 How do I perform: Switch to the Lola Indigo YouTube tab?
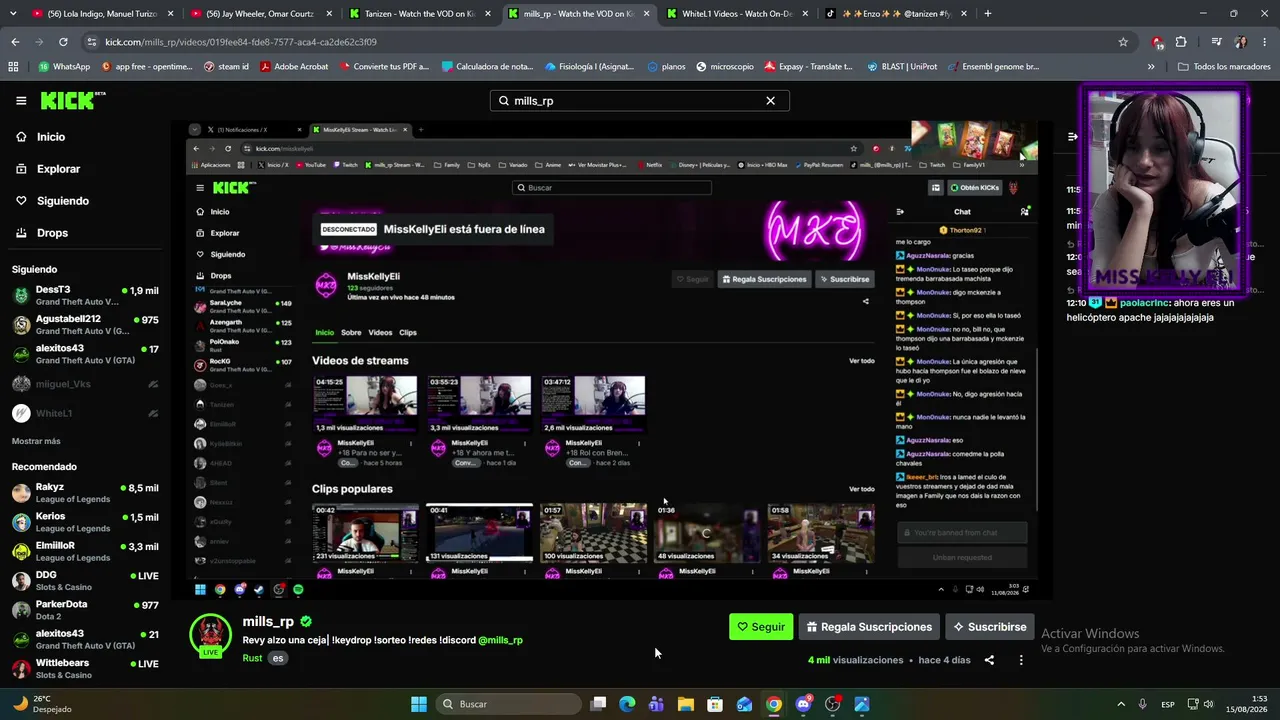pyautogui.click(x=102, y=14)
